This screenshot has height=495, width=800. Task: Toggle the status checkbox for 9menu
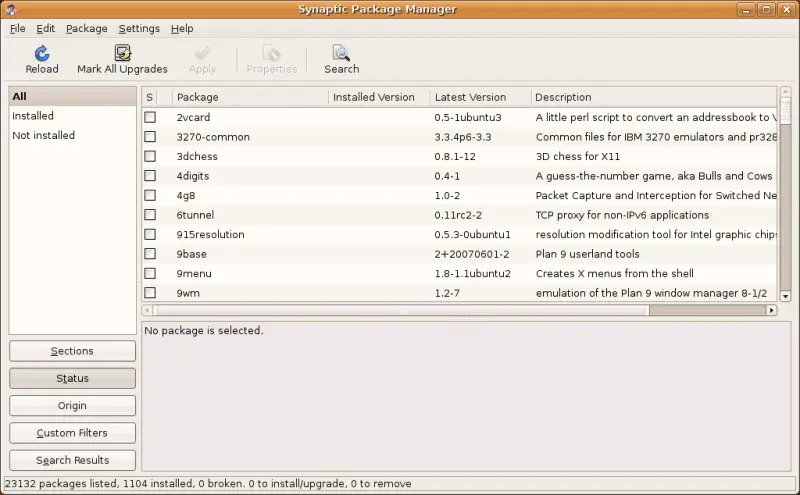(x=150, y=274)
